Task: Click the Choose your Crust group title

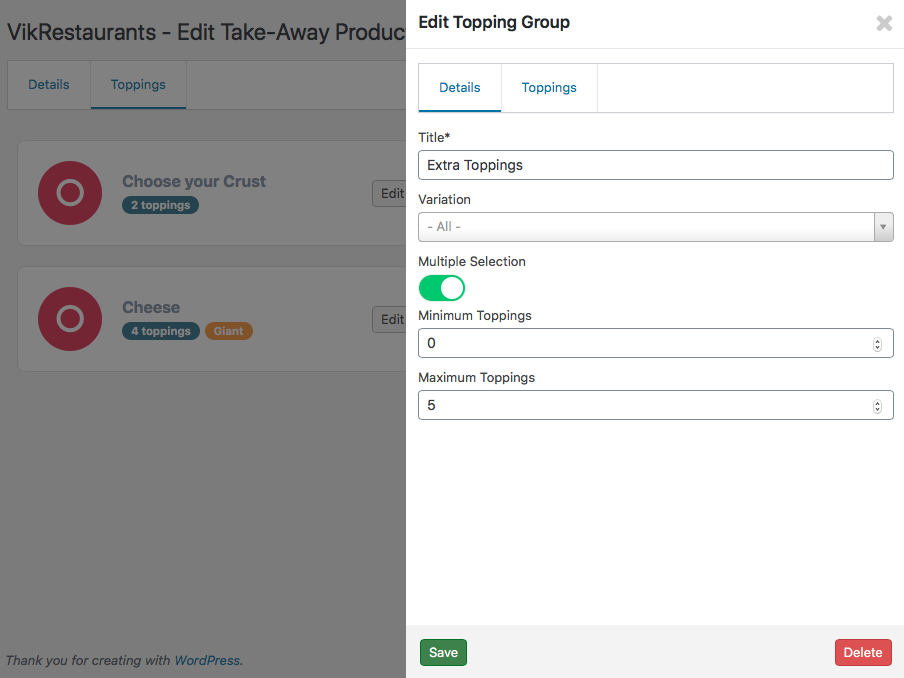Action: [x=194, y=181]
